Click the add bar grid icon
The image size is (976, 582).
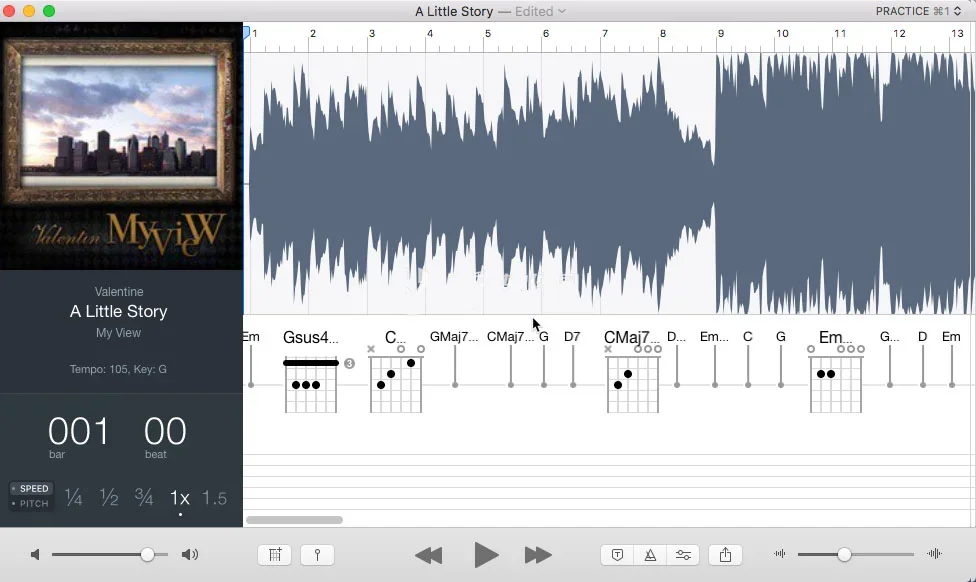tap(274, 555)
